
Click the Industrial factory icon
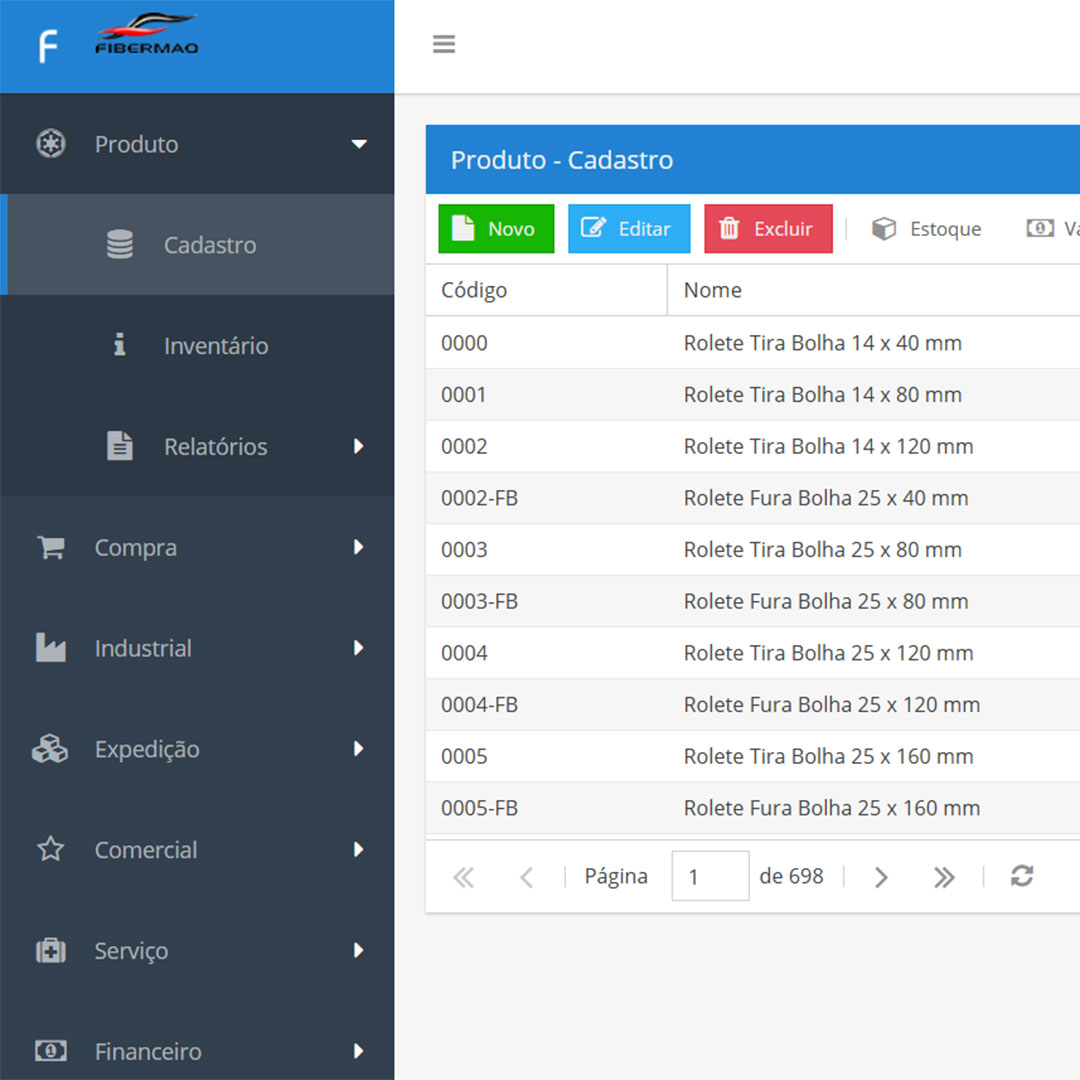[51, 647]
